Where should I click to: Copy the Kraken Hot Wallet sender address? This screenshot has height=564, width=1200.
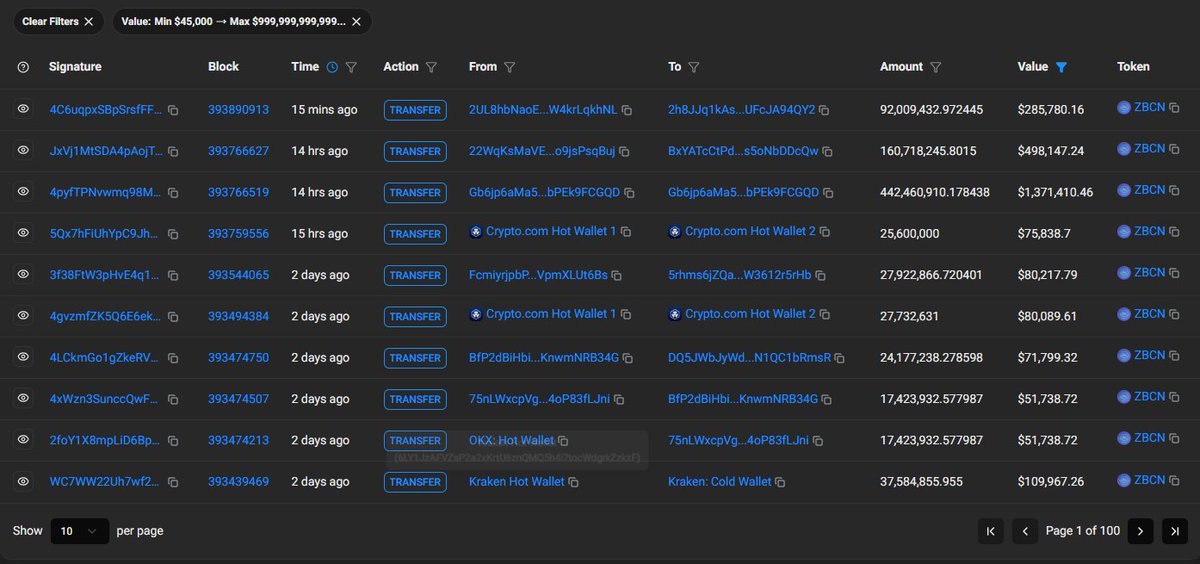(574, 482)
